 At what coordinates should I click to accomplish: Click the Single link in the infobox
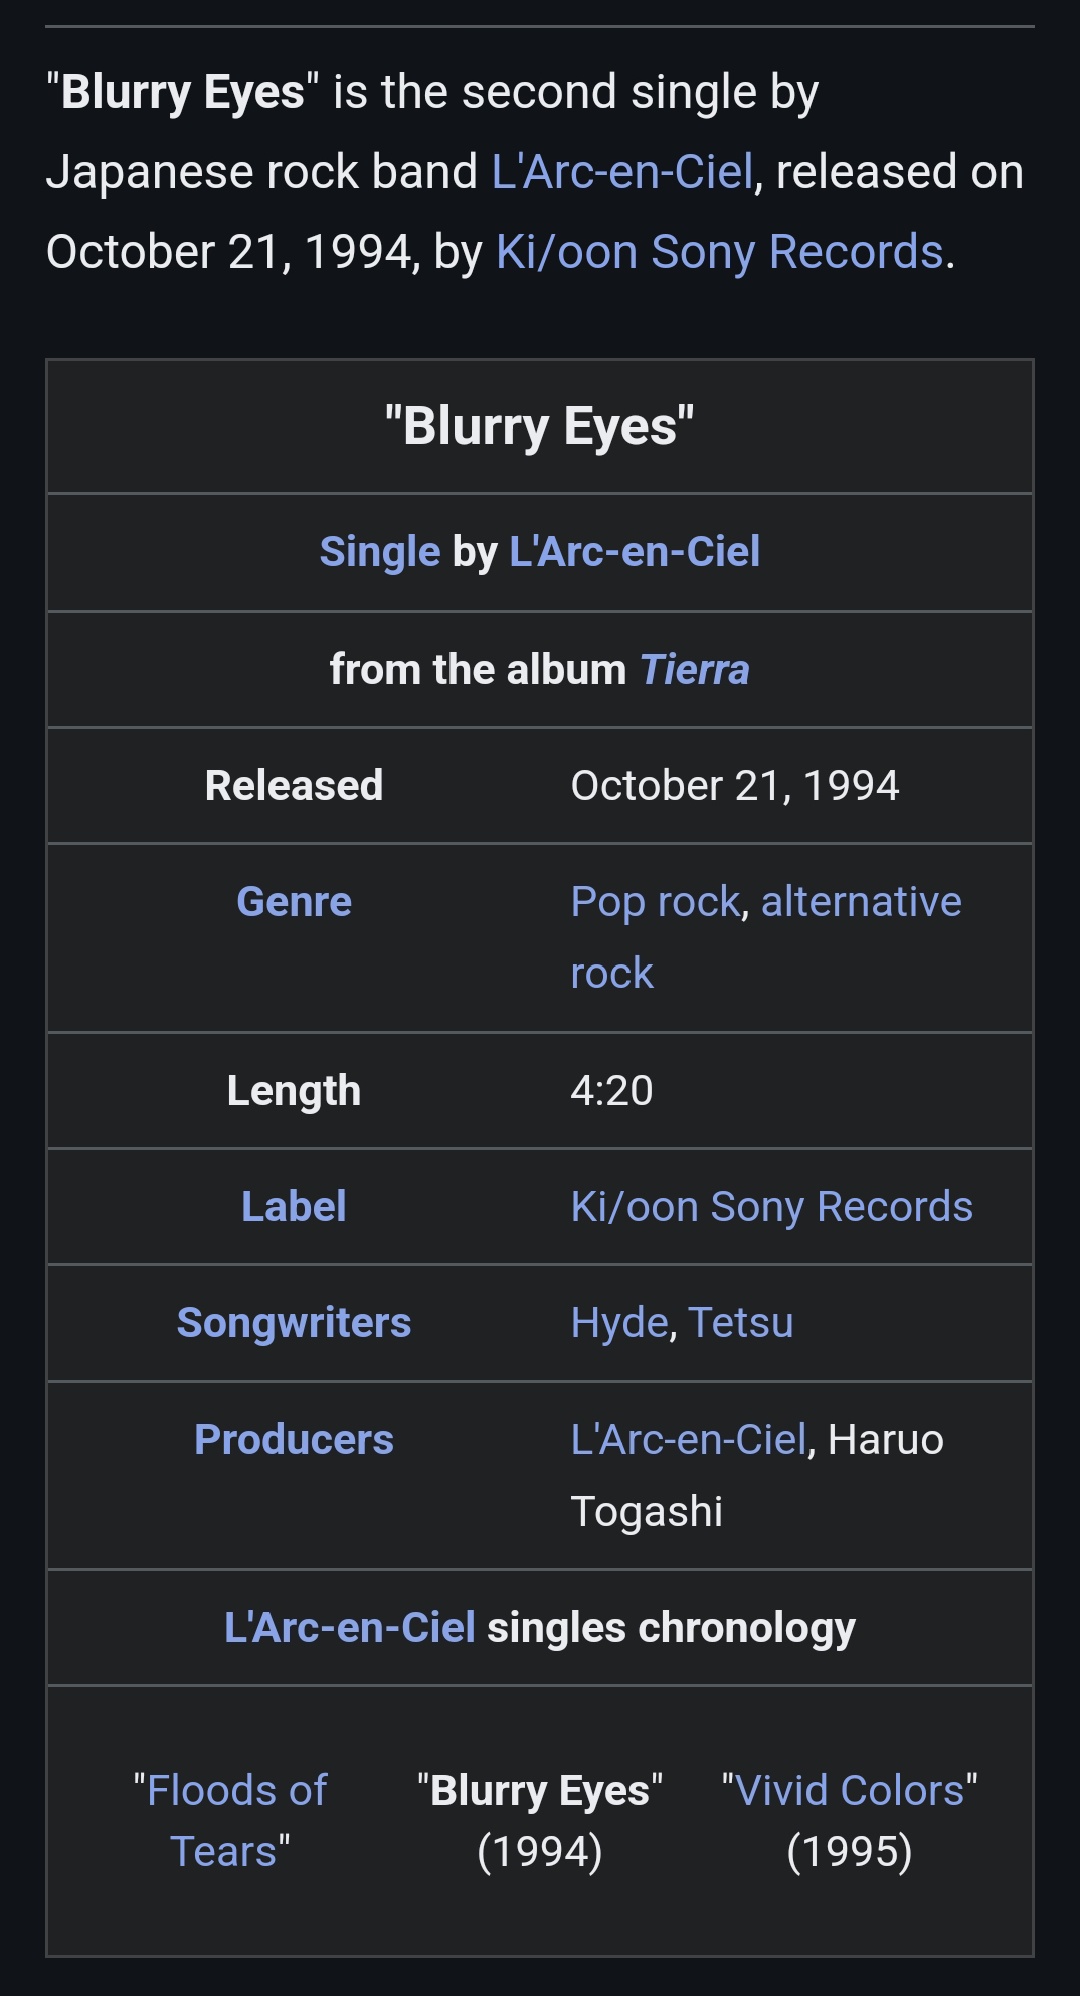(379, 552)
